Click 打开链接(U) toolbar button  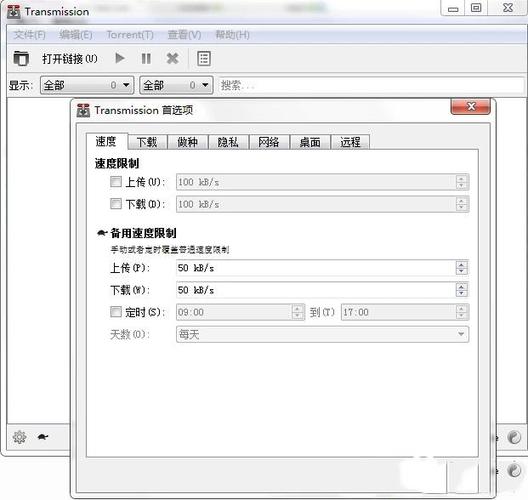[x=69, y=59]
